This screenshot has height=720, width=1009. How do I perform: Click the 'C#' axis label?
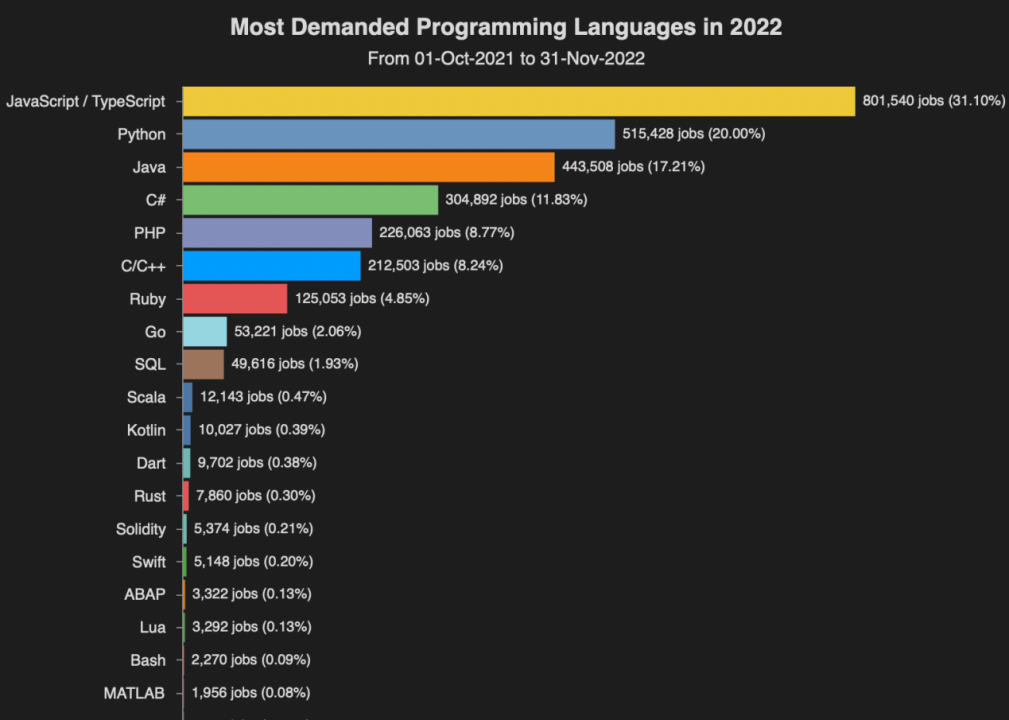pos(156,200)
